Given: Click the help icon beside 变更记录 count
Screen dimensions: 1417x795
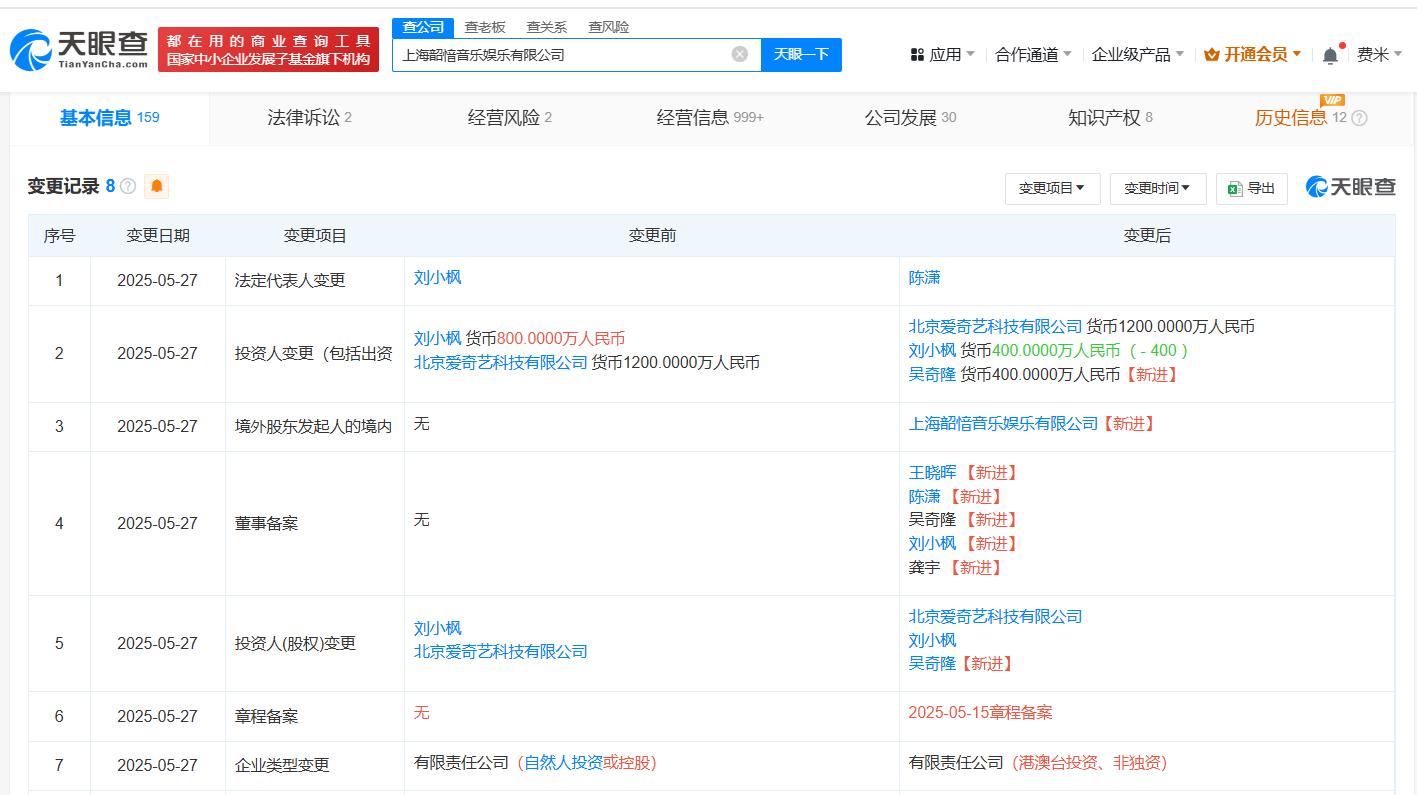Looking at the screenshot, I should [128, 186].
